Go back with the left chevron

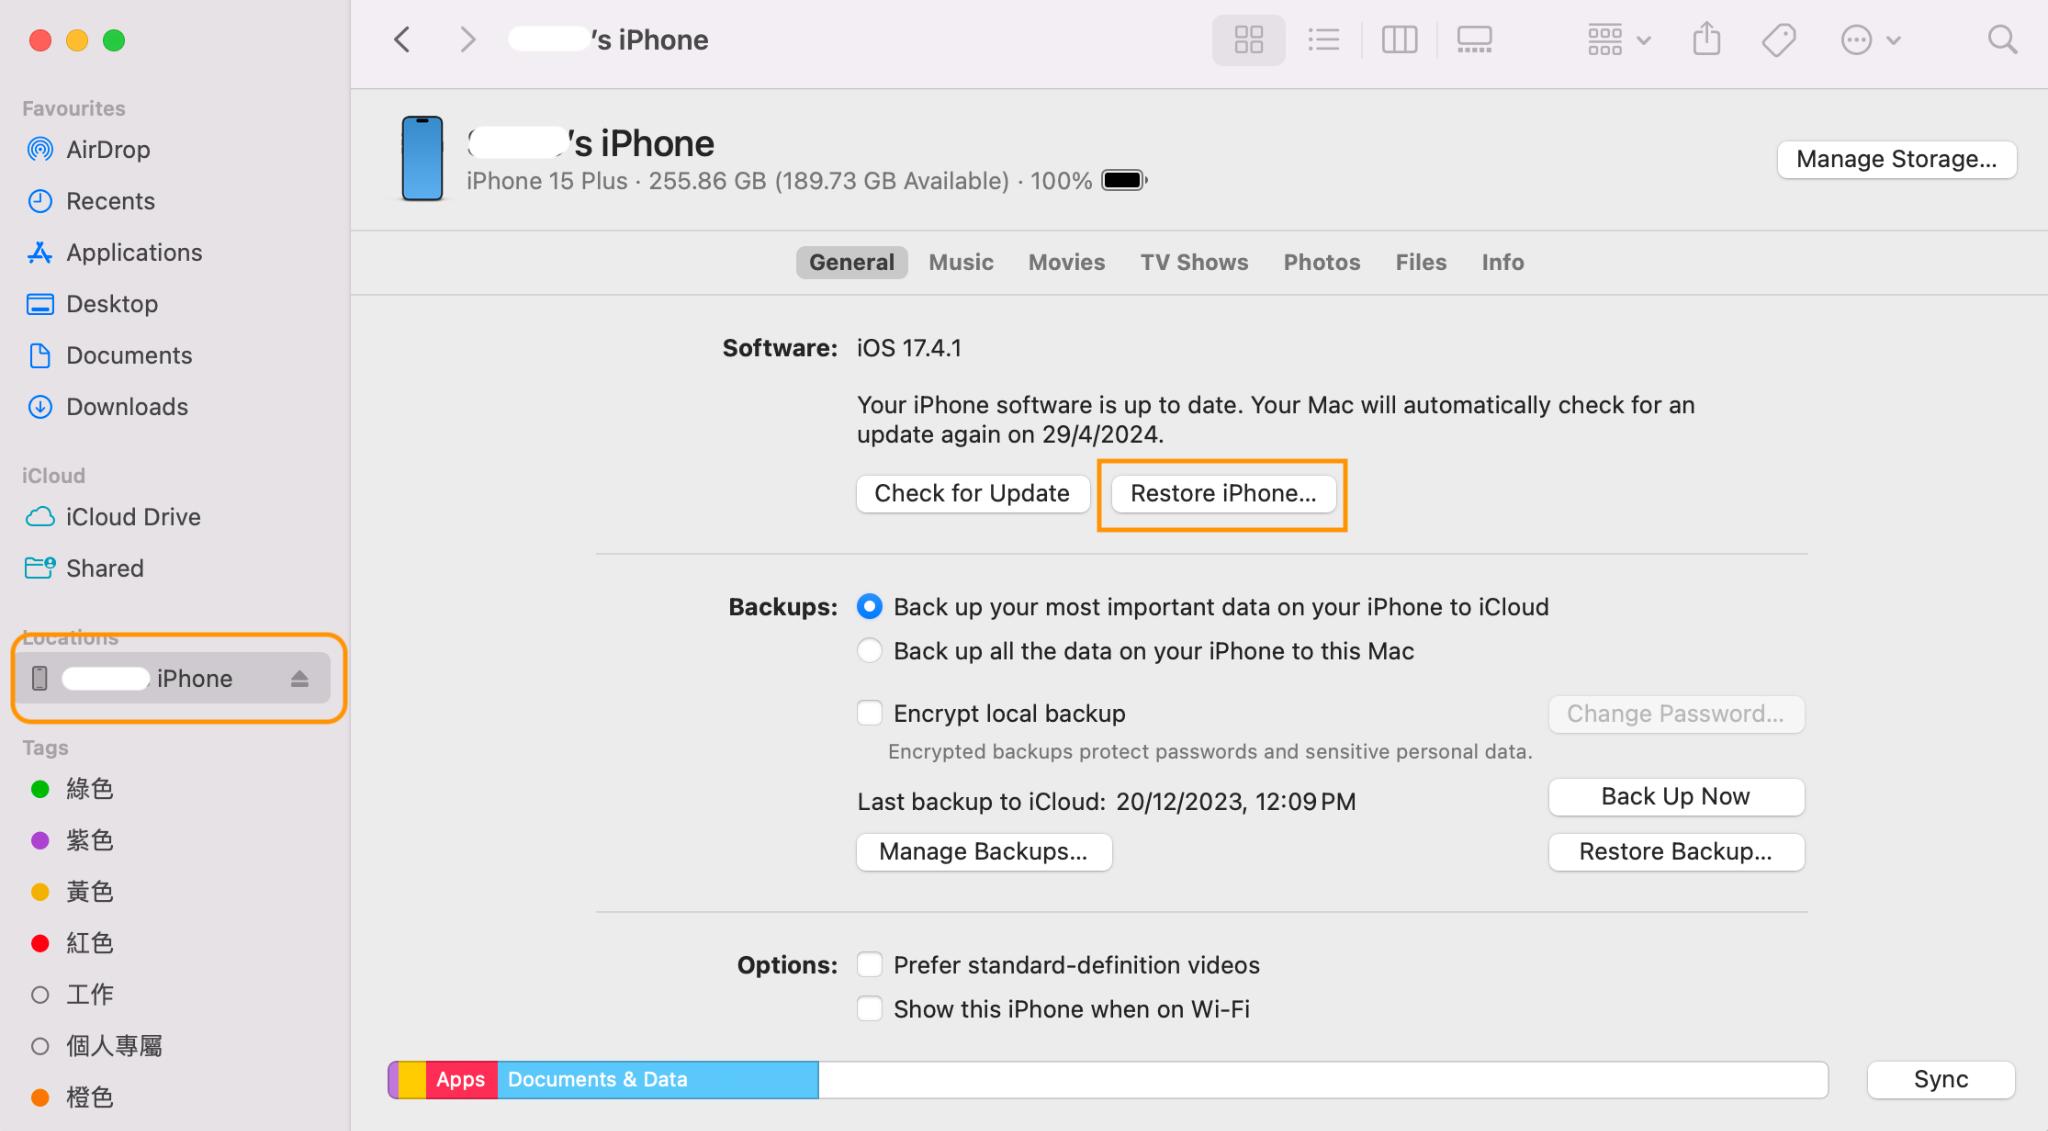[402, 40]
